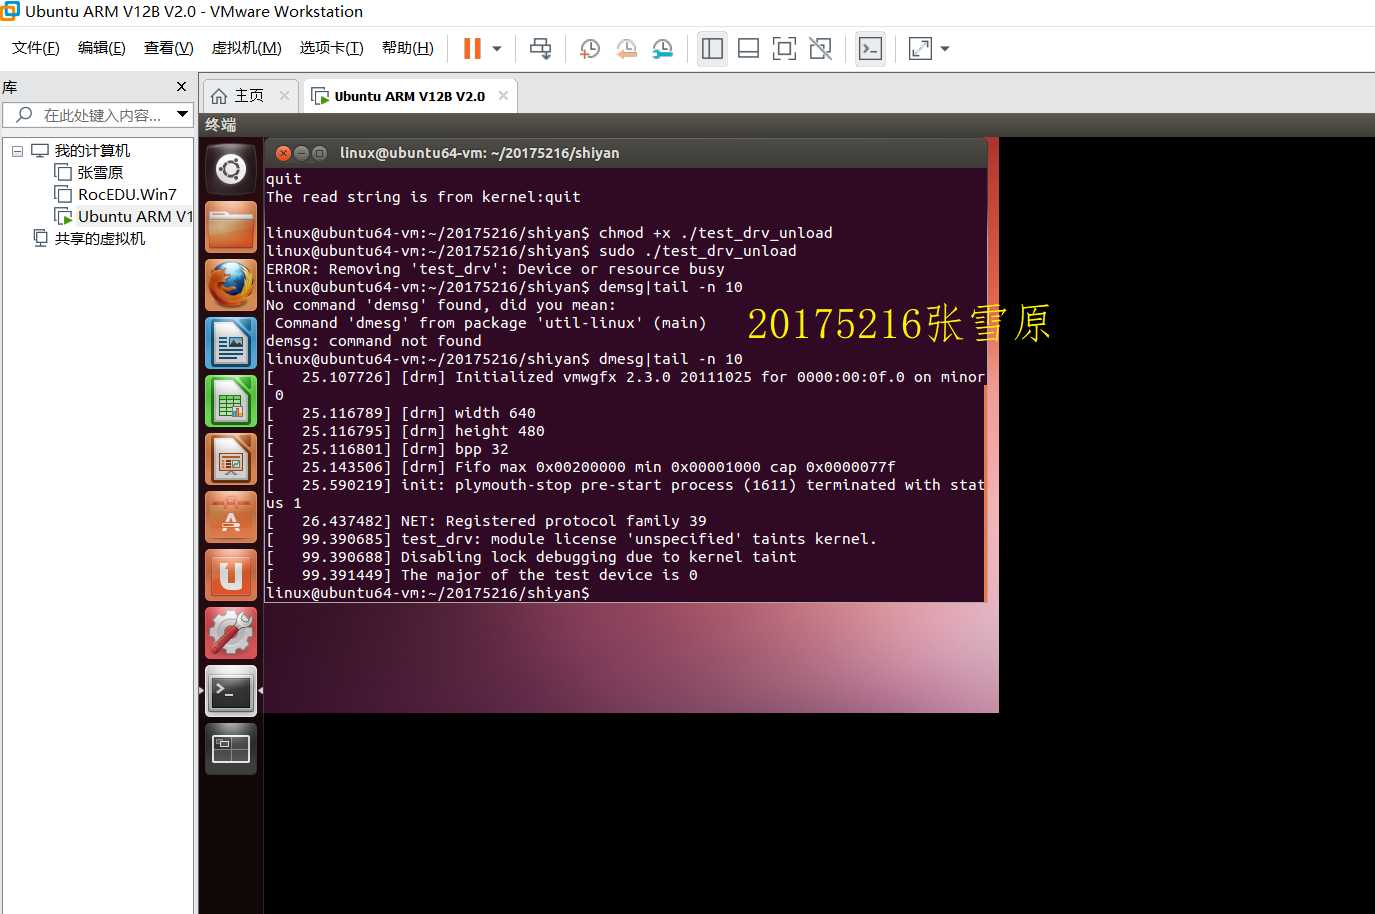This screenshot has height=914, width=1375.
Task: Close the terminal window
Action: (x=283, y=153)
